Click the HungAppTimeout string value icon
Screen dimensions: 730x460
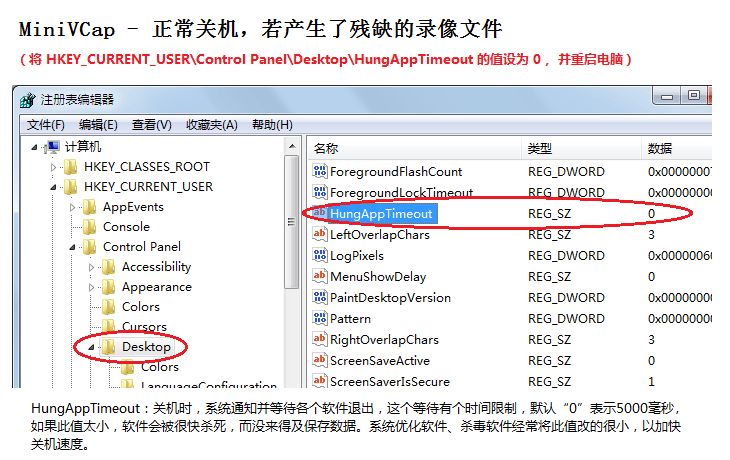point(320,213)
